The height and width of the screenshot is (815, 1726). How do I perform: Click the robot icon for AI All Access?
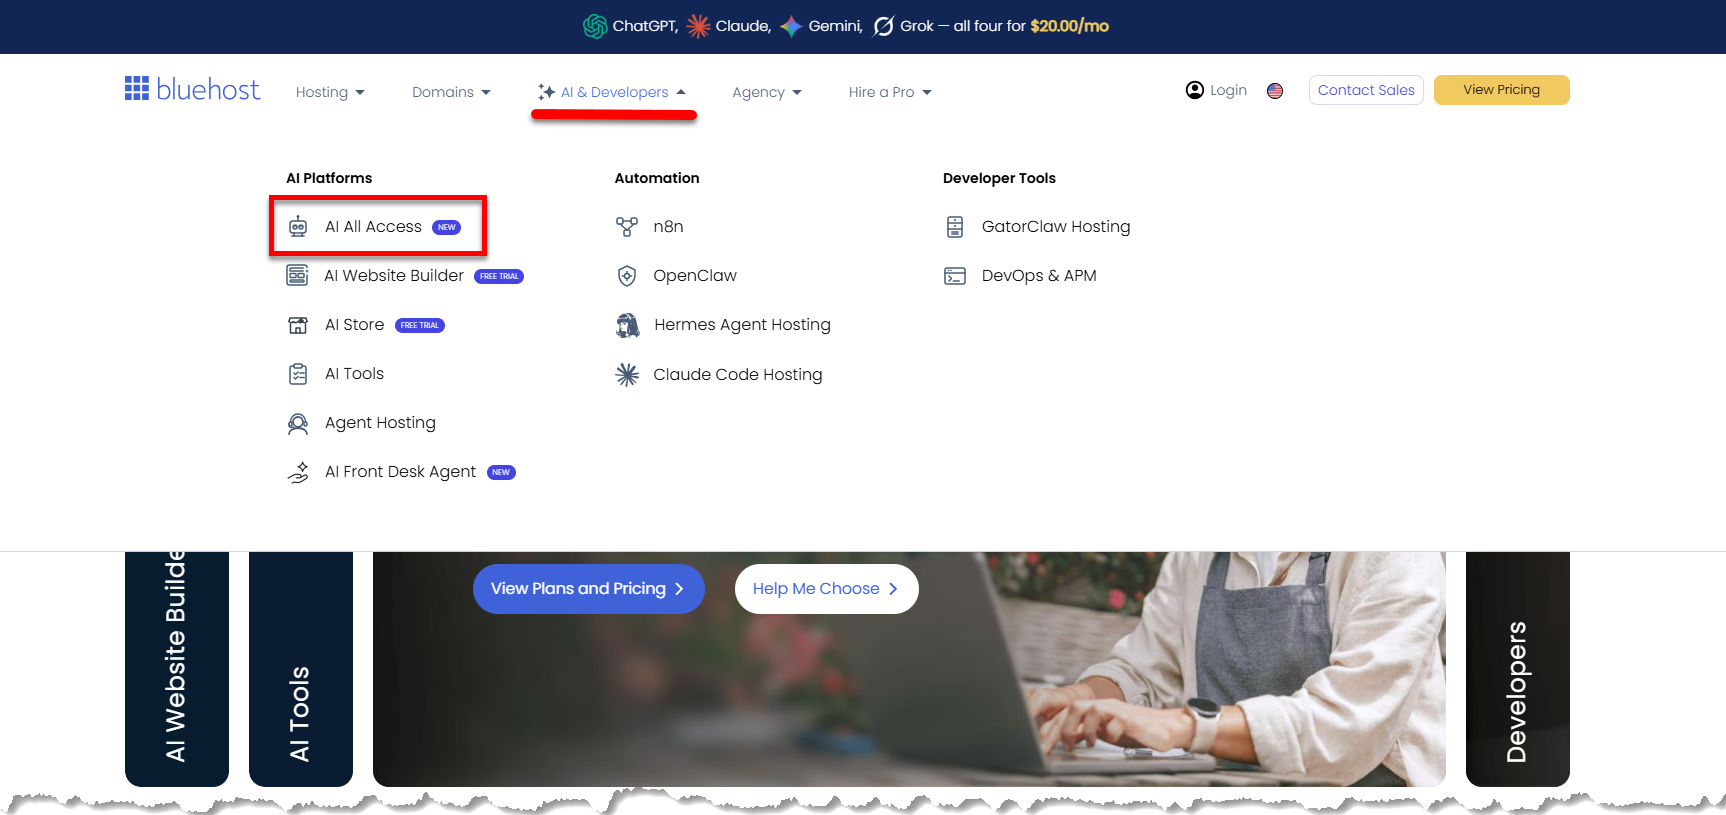[298, 227]
